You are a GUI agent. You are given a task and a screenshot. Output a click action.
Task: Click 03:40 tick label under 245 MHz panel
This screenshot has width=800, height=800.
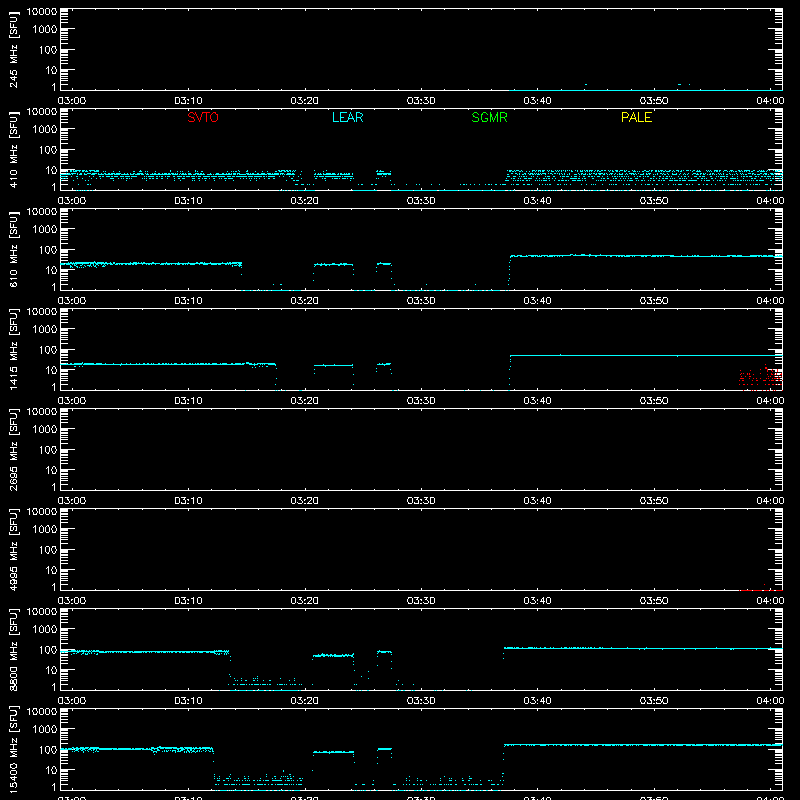pyautogui.click(x=537, y=101)
